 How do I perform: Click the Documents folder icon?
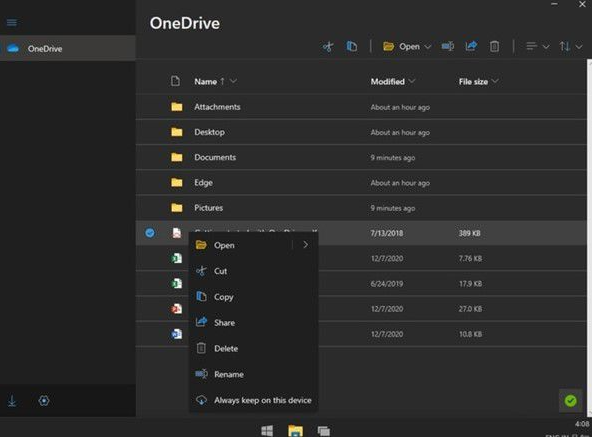(177, 157)
